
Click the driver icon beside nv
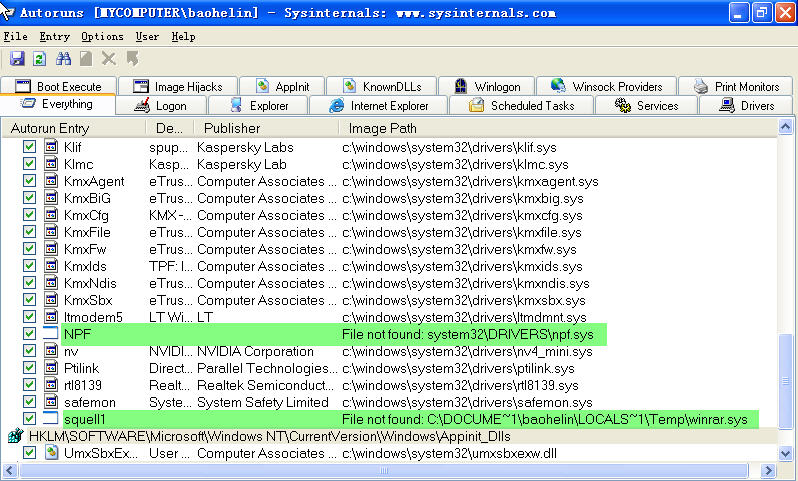click(x=51, y=351)
